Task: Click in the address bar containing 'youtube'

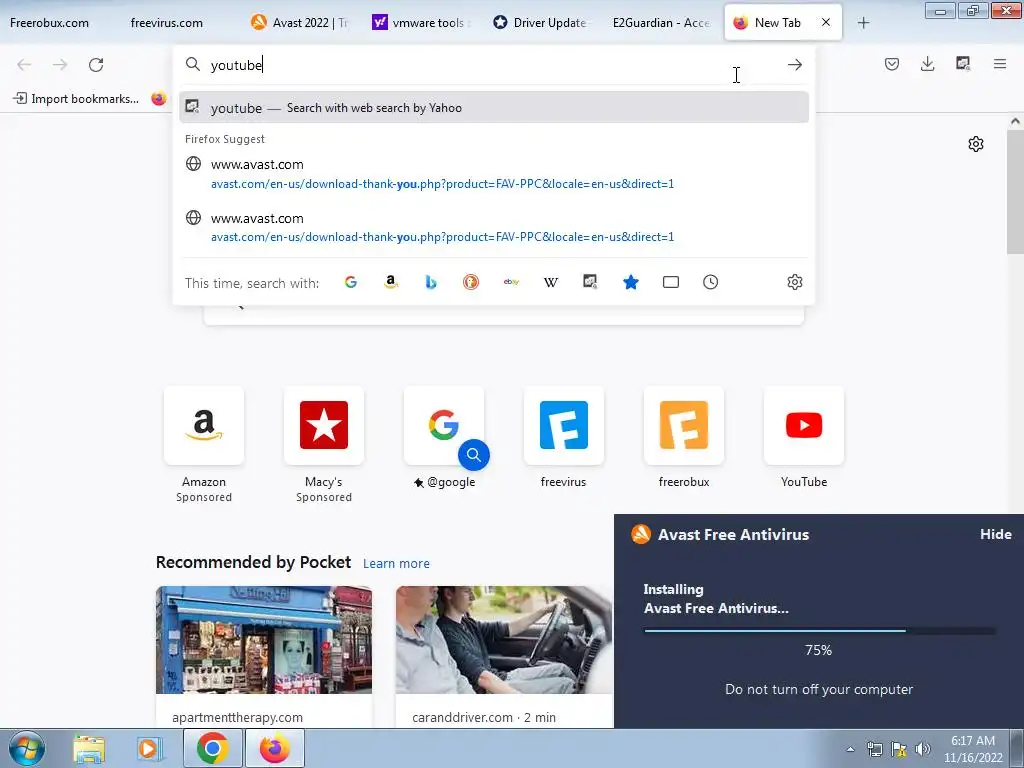Action: click(x=494, y=65)
